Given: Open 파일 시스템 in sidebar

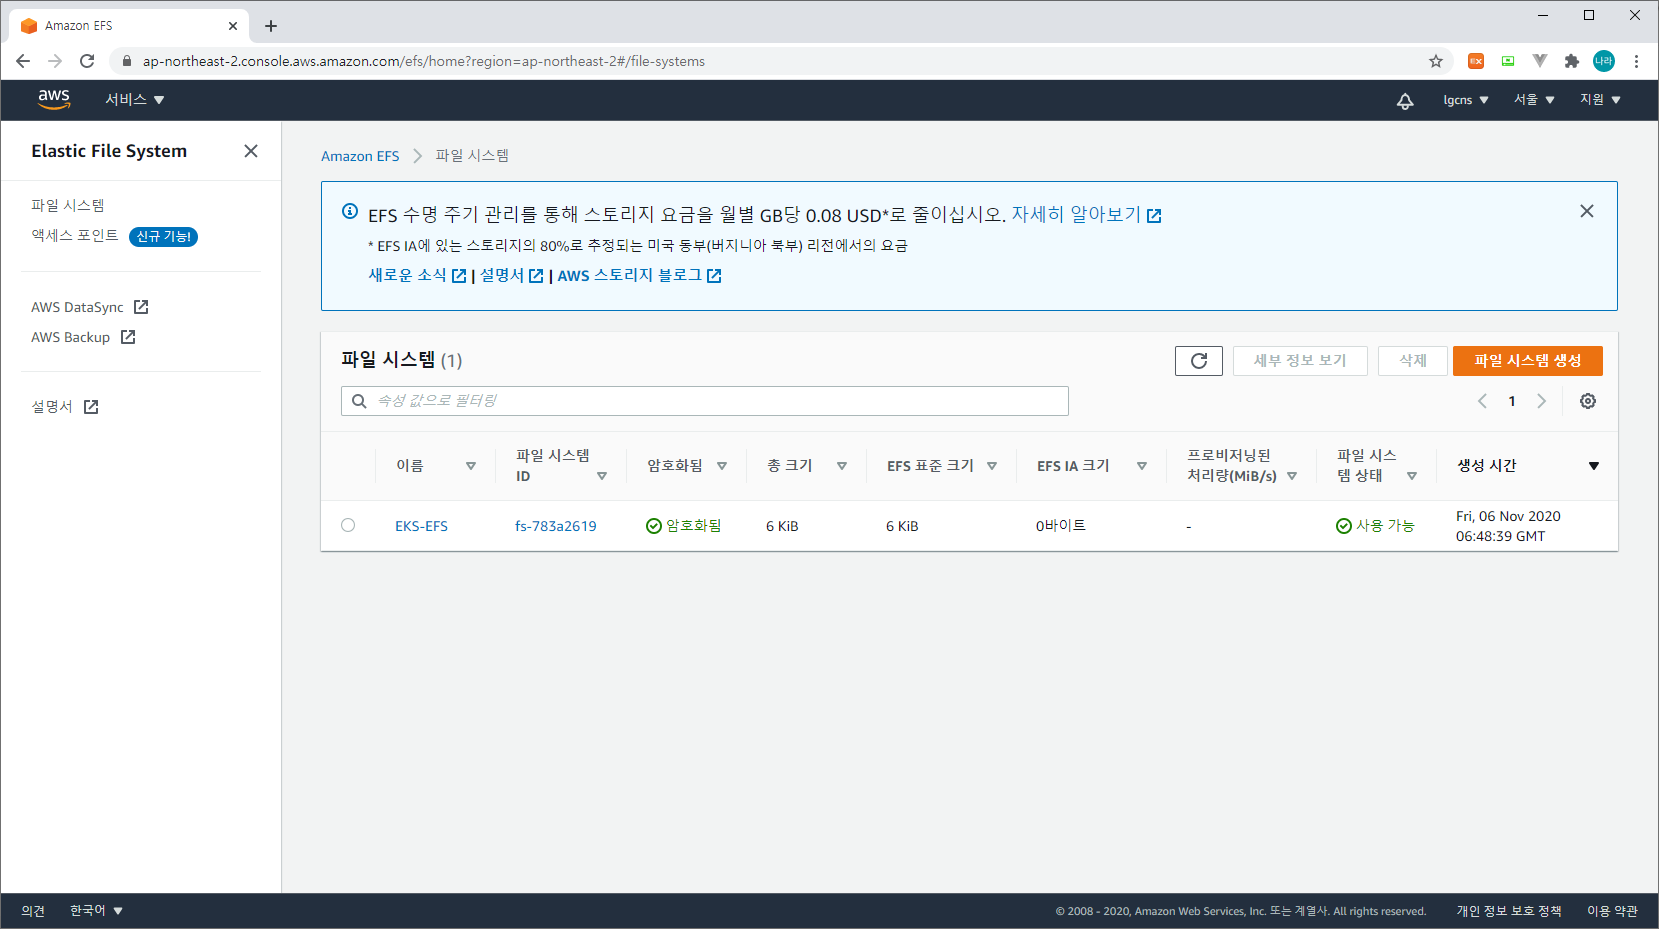Looking at the screenshot, I should pyautogui.click(x=68, y=205).
